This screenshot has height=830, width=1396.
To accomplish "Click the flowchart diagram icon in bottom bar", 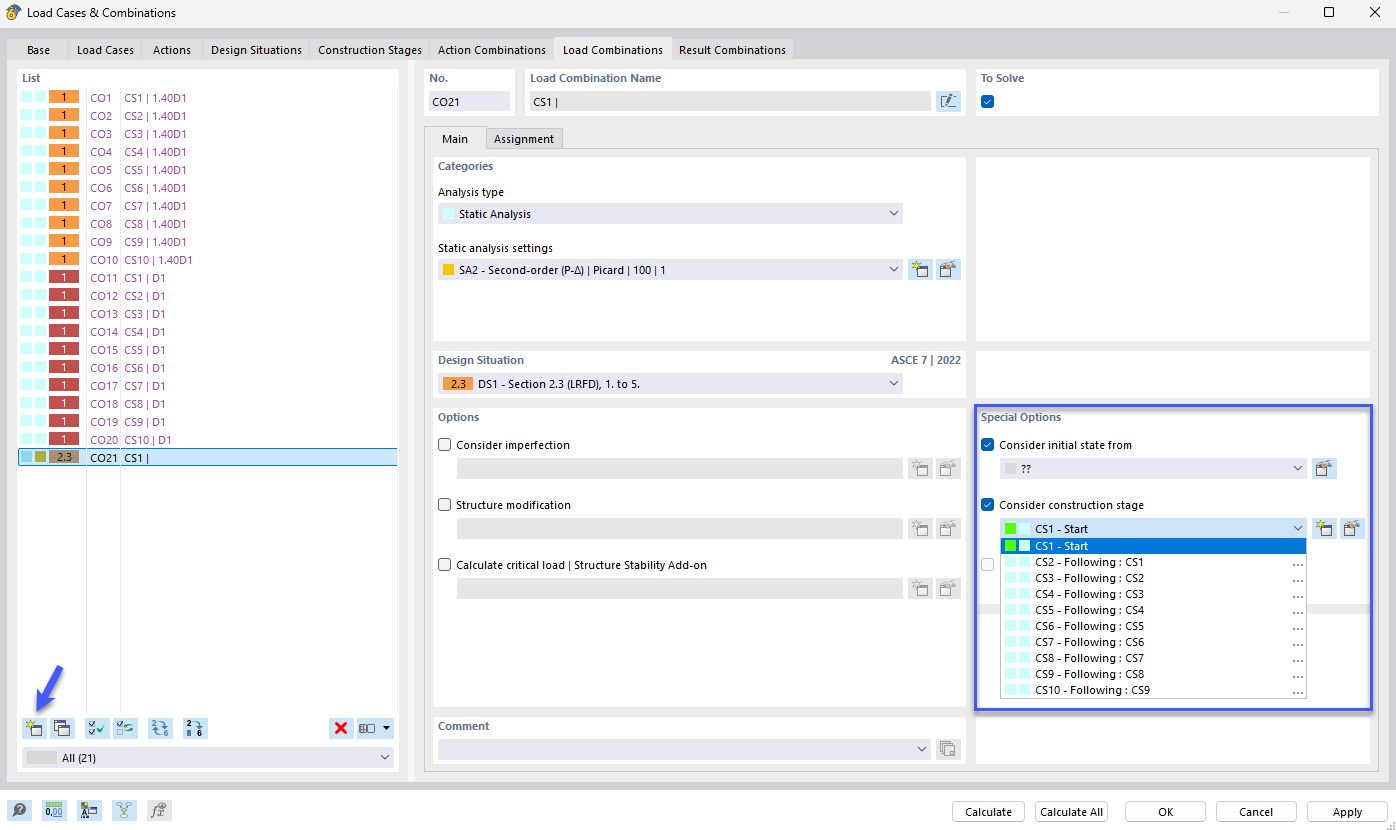I will [x=124, y=811].
